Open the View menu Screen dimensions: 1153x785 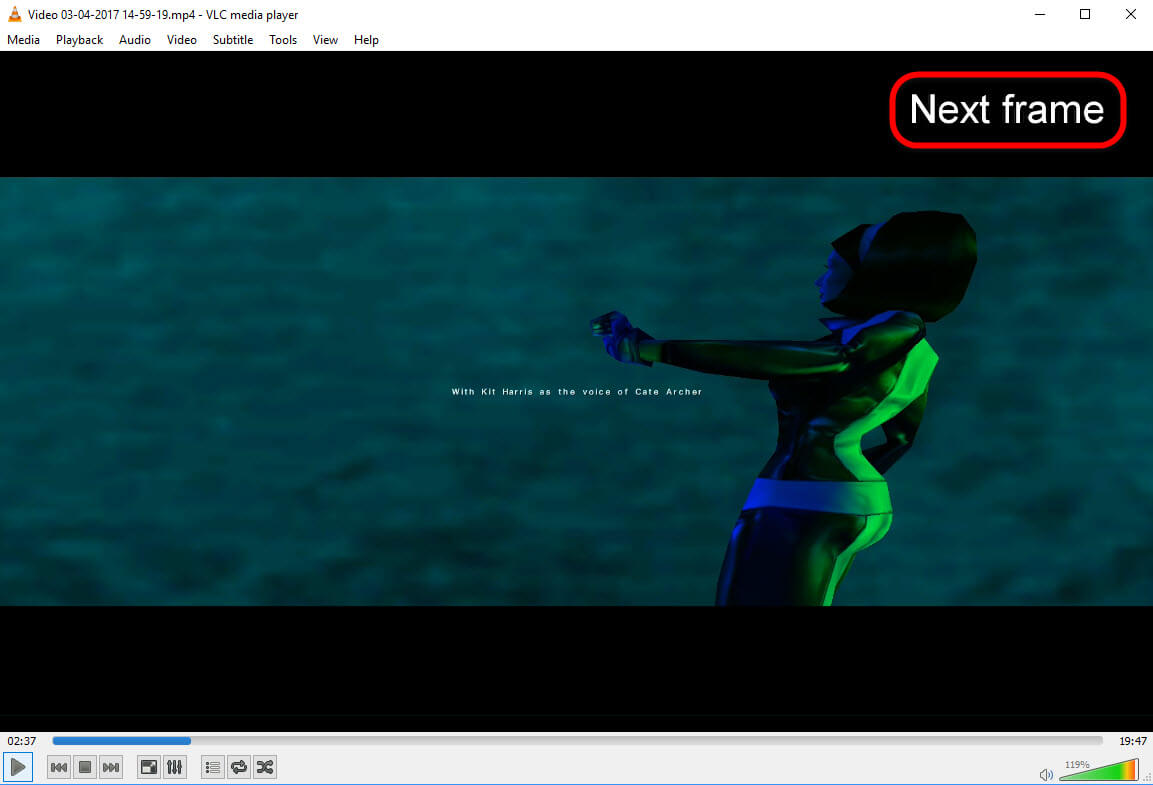tap(325, 40)
